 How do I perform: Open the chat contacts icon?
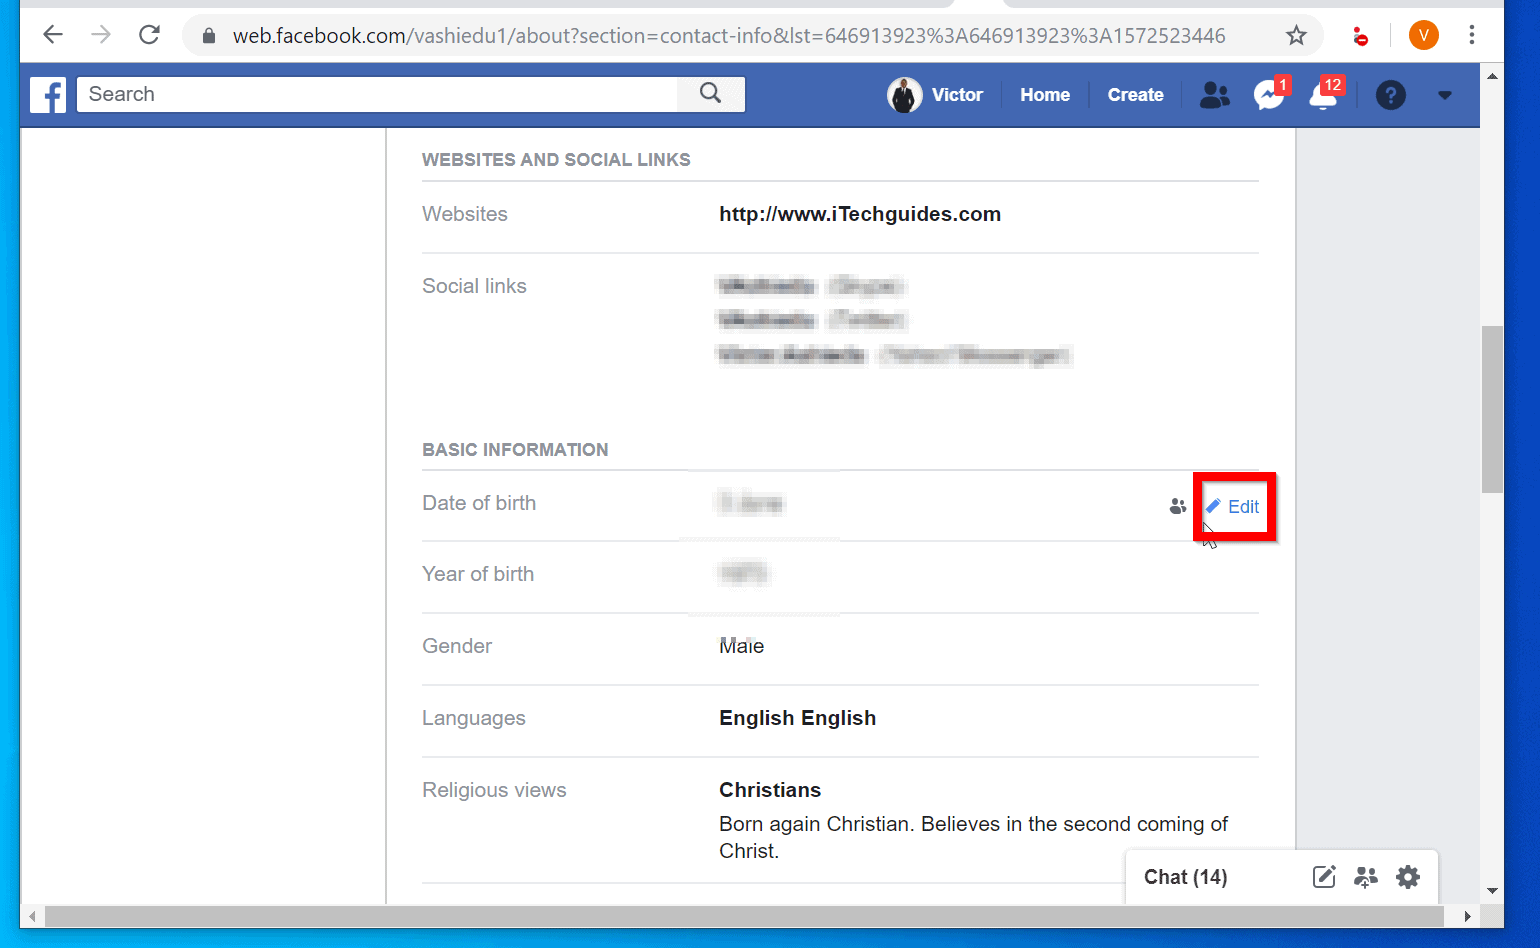tap(1366, 876)
